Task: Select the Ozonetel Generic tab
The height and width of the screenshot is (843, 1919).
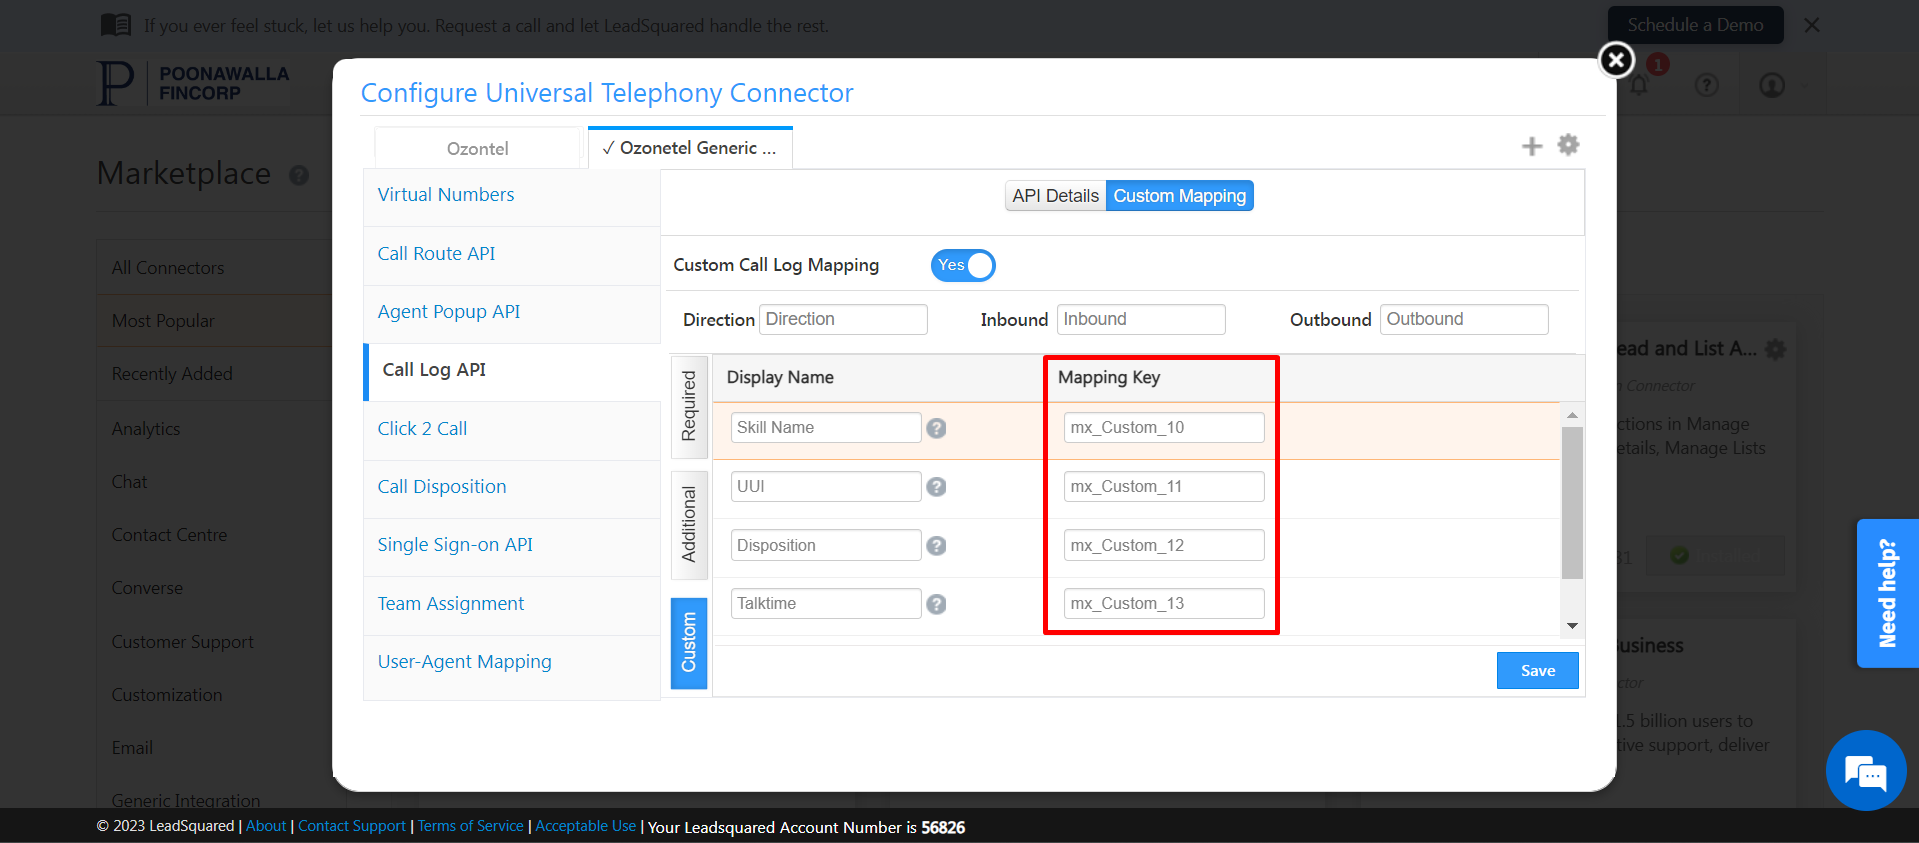Action: [x=690, y=148]
